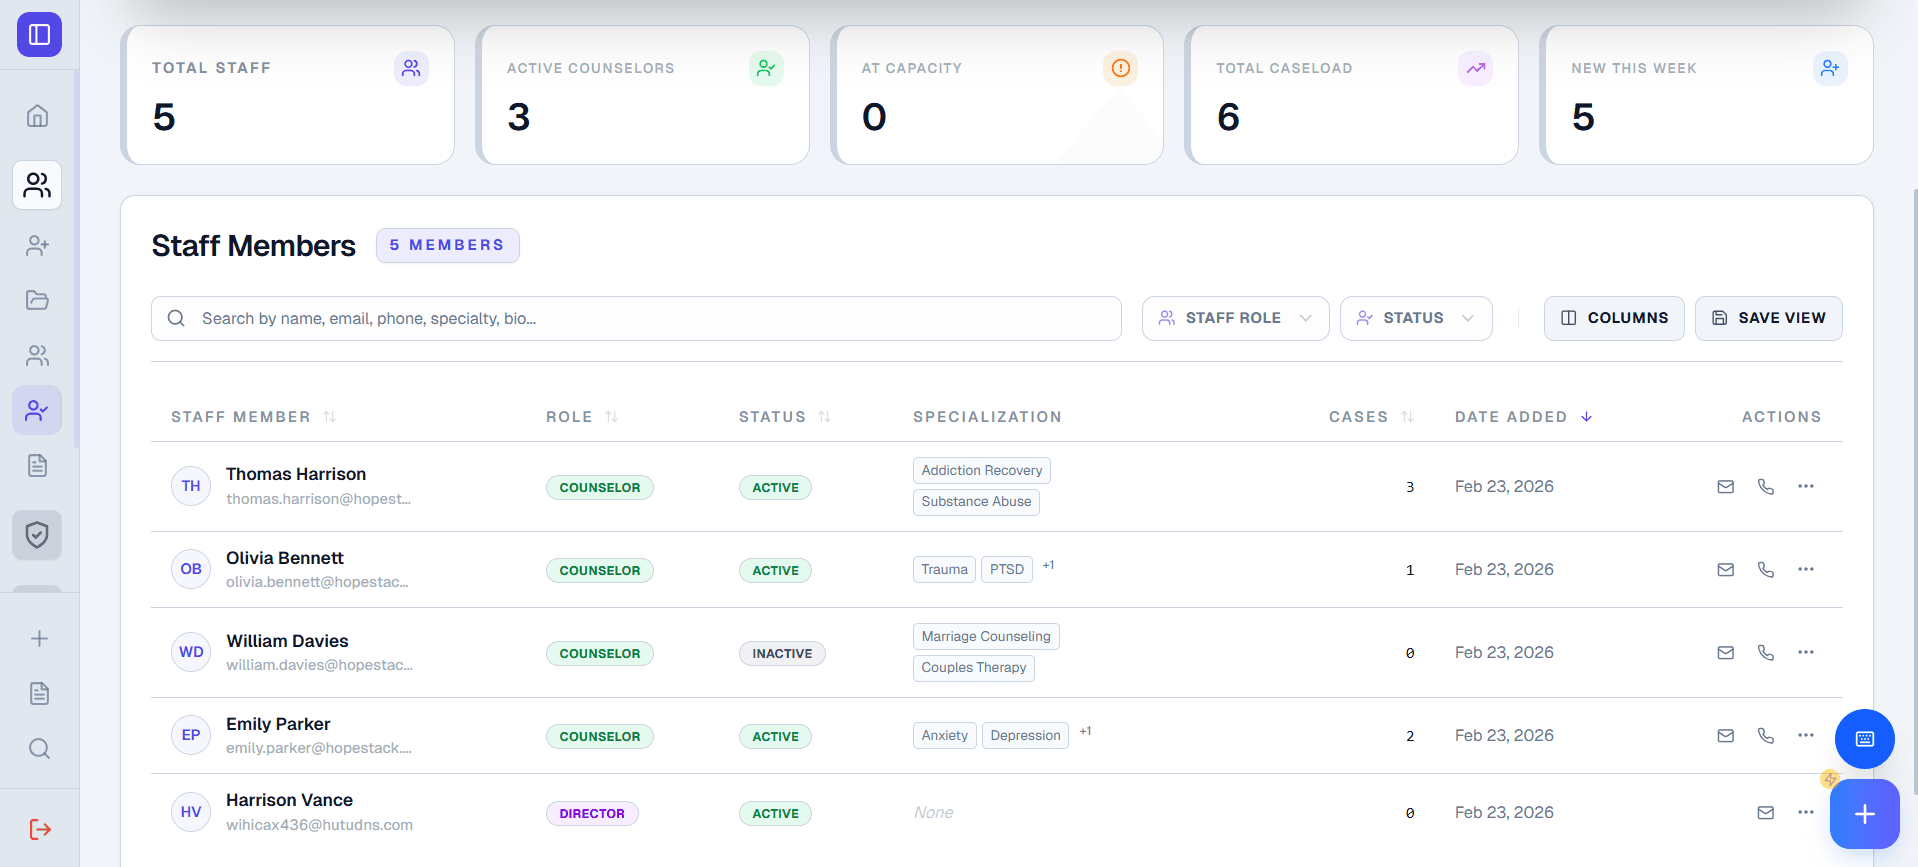The width and height of the screenshot is (1918, 867).
Task: Click the blue floating plus button
Action: [1864, 814]
